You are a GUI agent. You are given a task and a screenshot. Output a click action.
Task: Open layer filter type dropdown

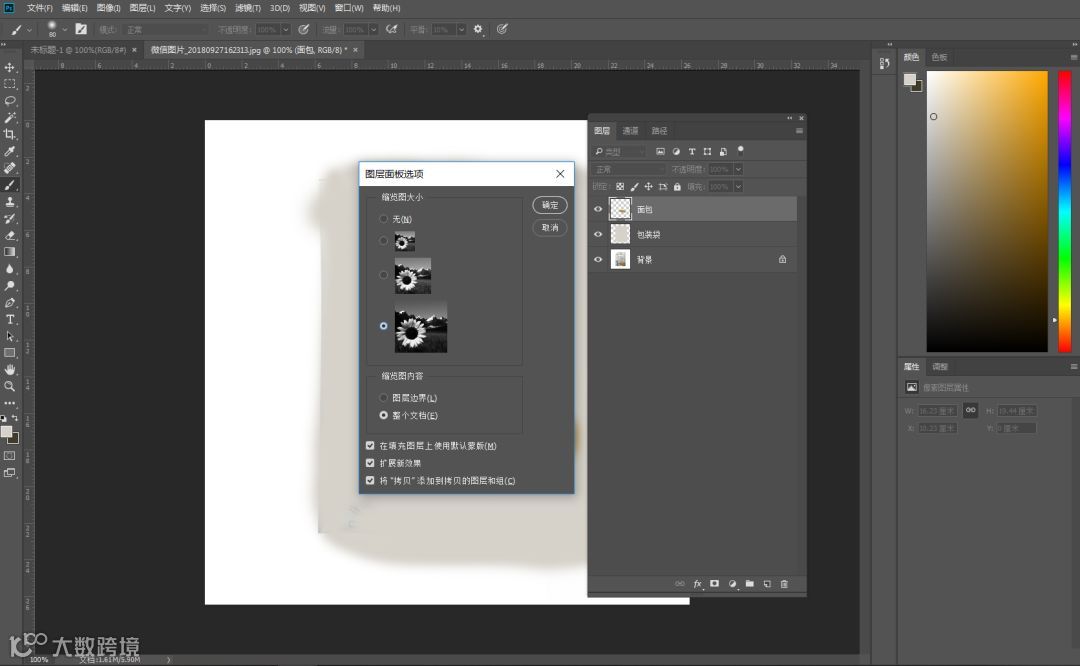coord(620,152)
